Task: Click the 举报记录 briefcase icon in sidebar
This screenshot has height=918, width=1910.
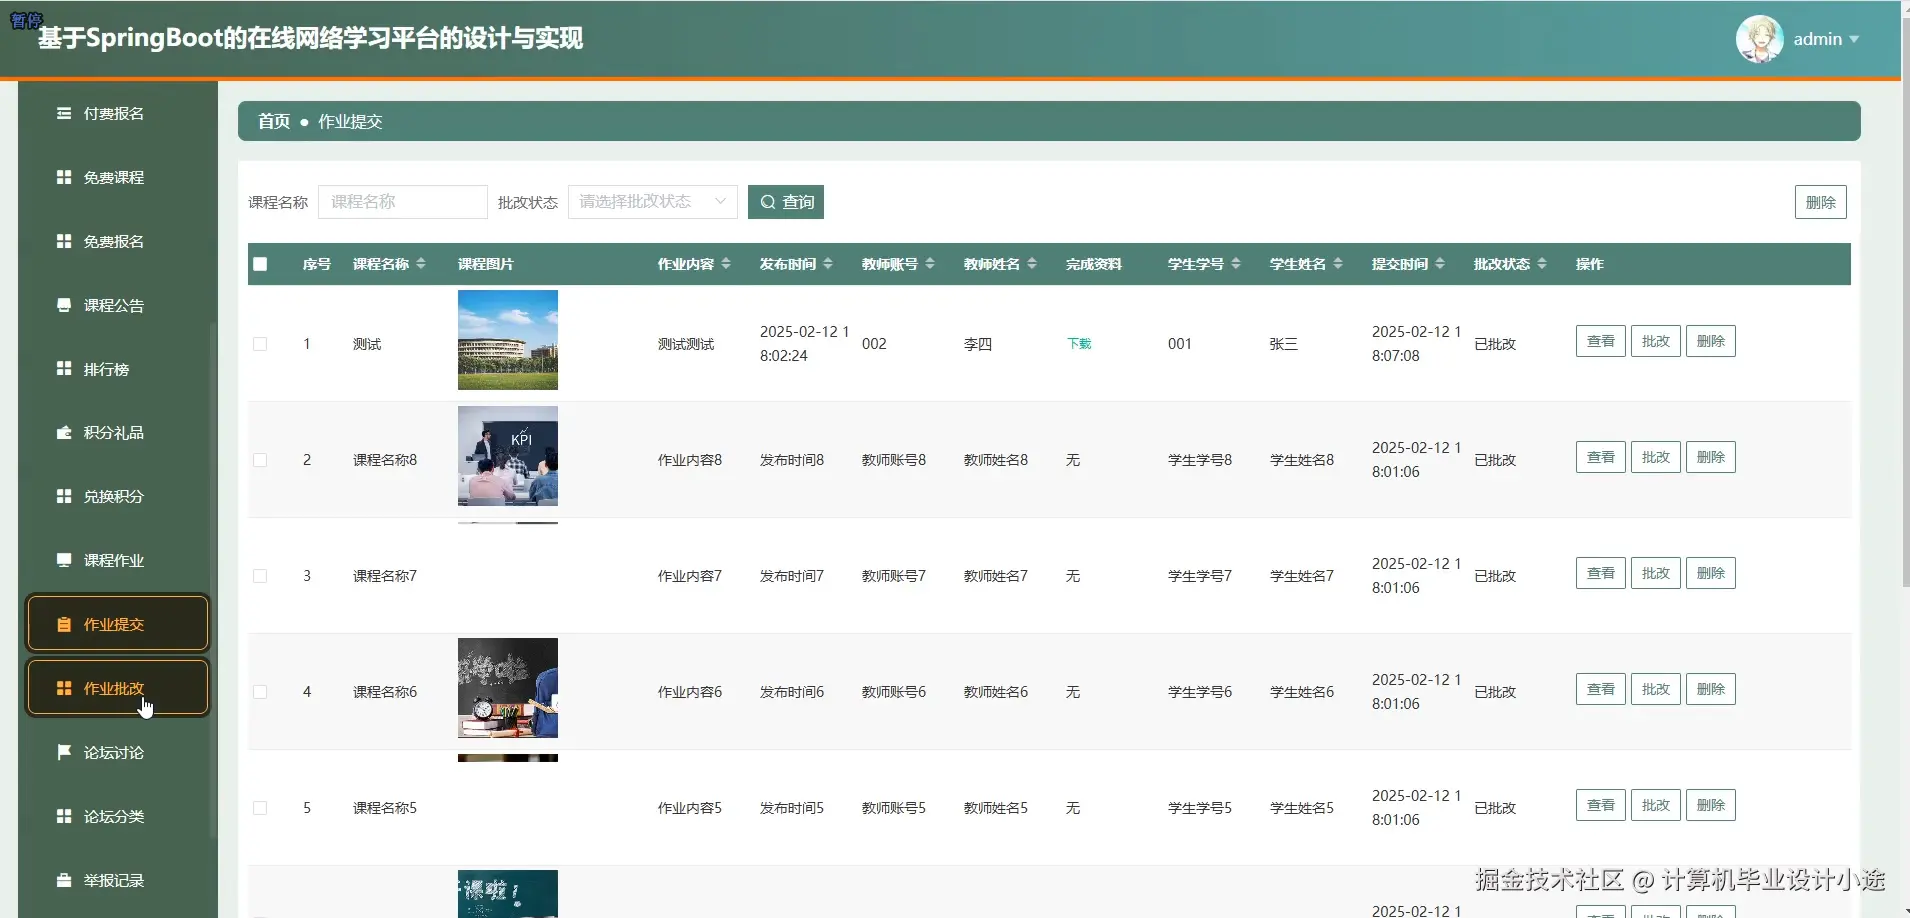Action: point(64,880)
